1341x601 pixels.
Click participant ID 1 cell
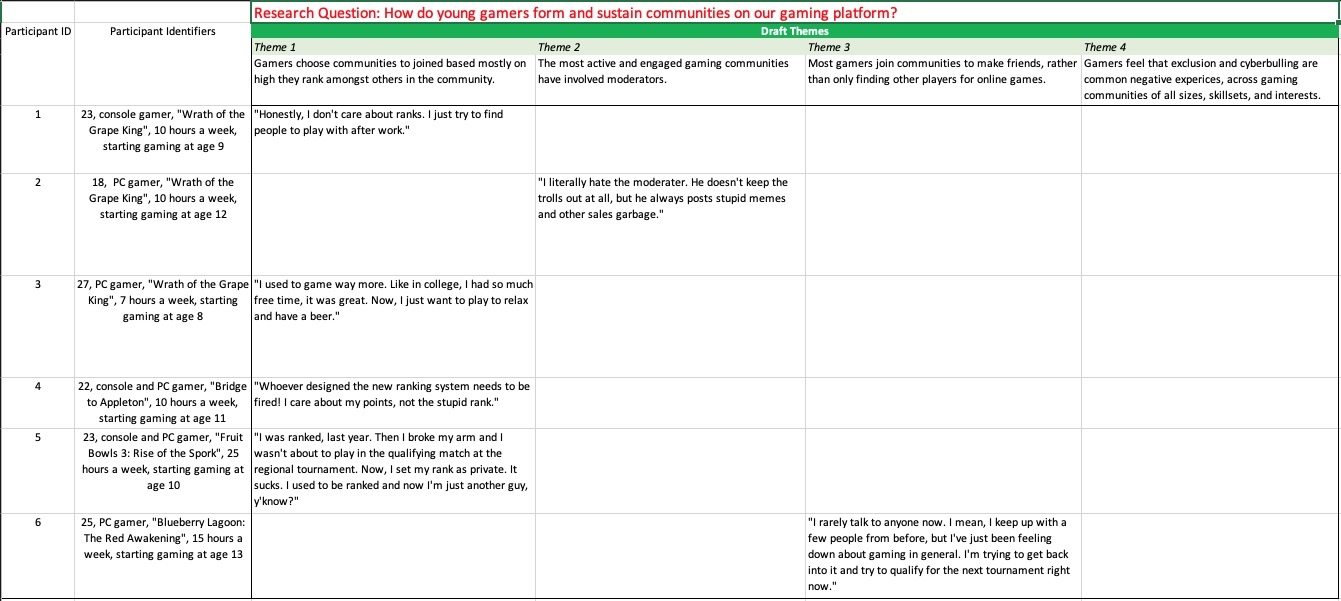(x=38, y=139)
